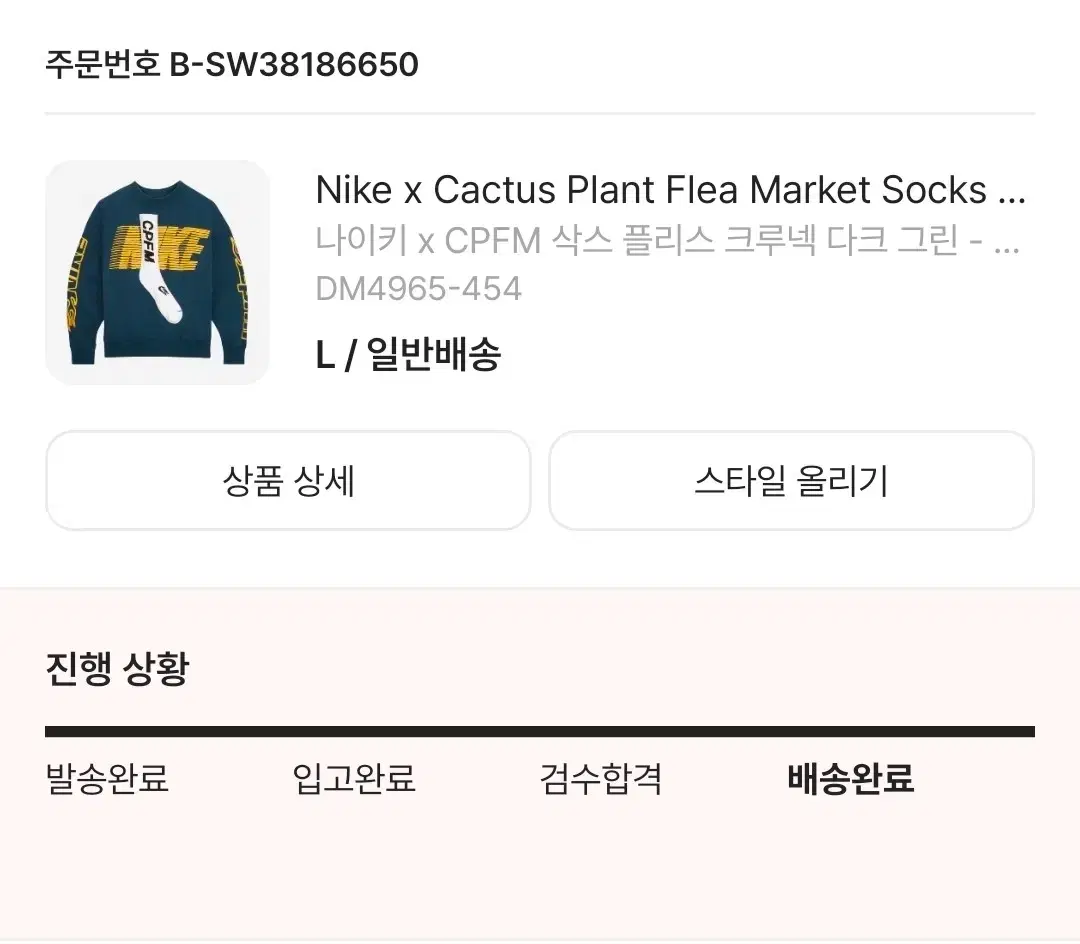Tap the 진행 상황 progress heading
Image resolution: width=1080 pixels, height=944 pixels.
click(117, 668)
